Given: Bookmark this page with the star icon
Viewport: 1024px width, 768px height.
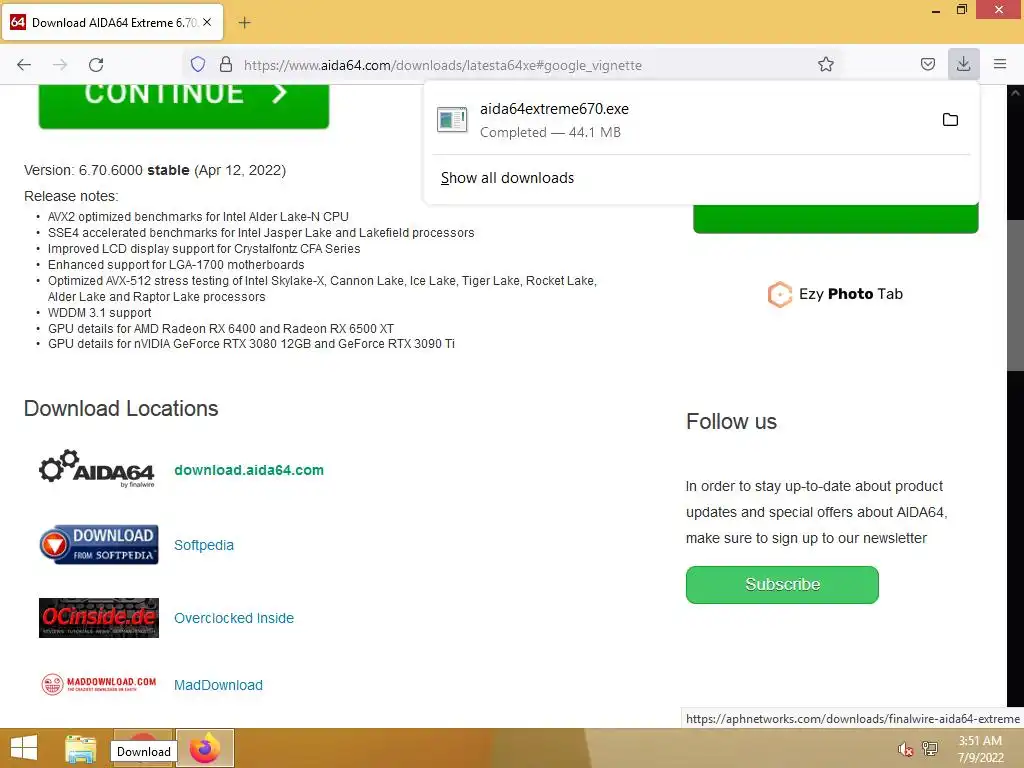Looking at the screenshot, I should [x=825, y=64].
